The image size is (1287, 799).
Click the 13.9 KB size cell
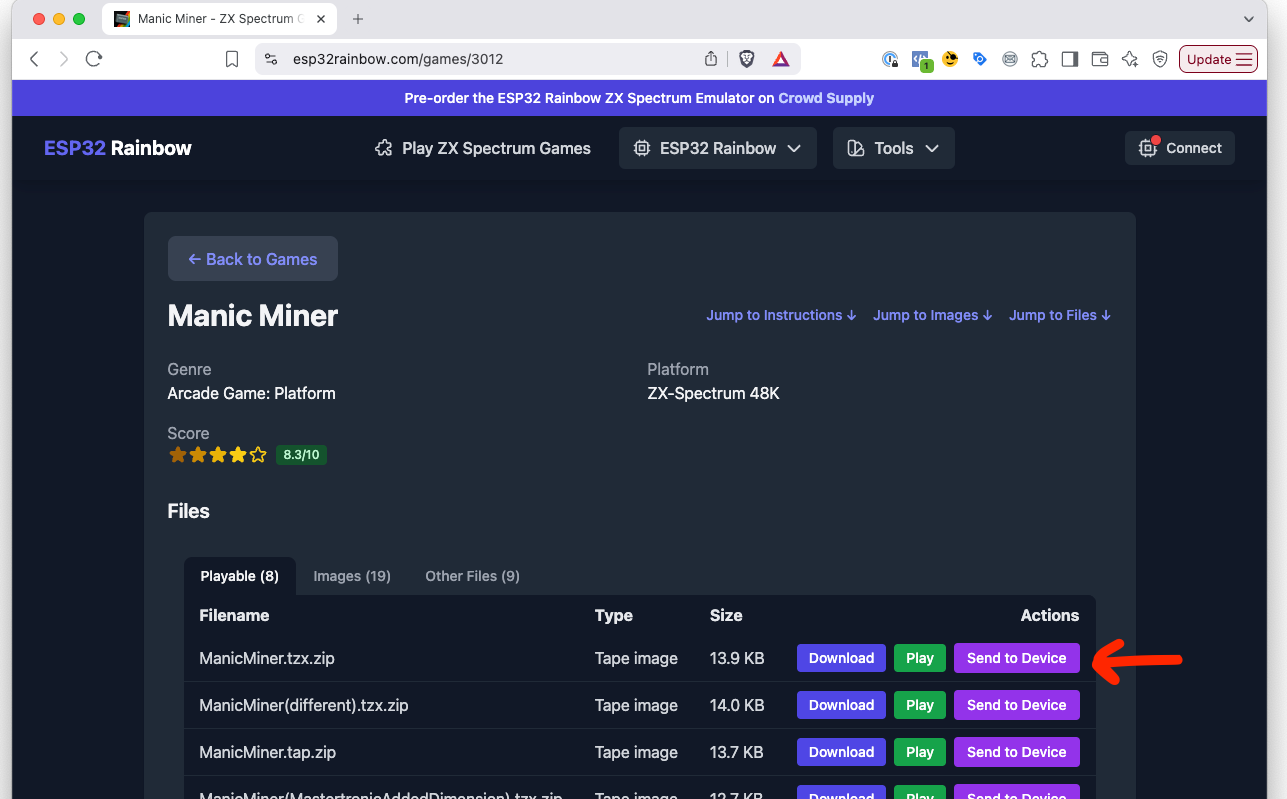click(737, 658)
